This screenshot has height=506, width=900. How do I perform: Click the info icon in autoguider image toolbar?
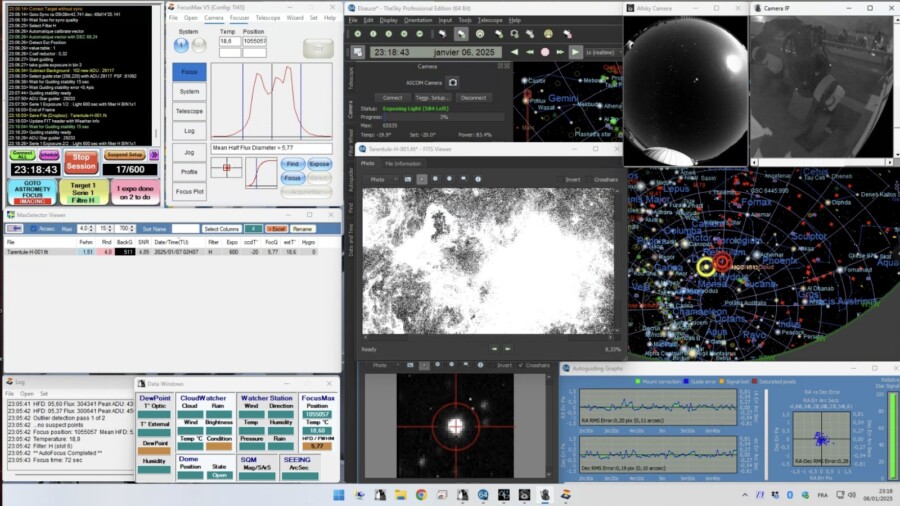pos(480,365)
